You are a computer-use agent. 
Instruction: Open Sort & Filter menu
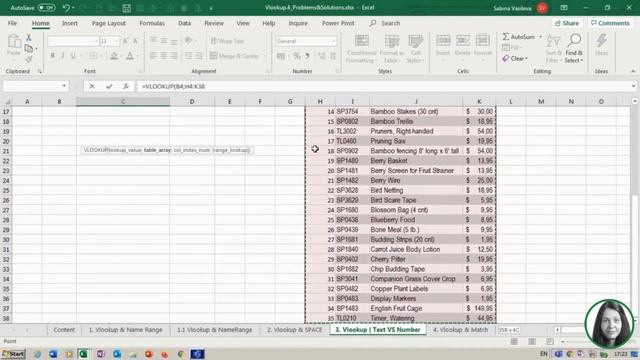553,49
